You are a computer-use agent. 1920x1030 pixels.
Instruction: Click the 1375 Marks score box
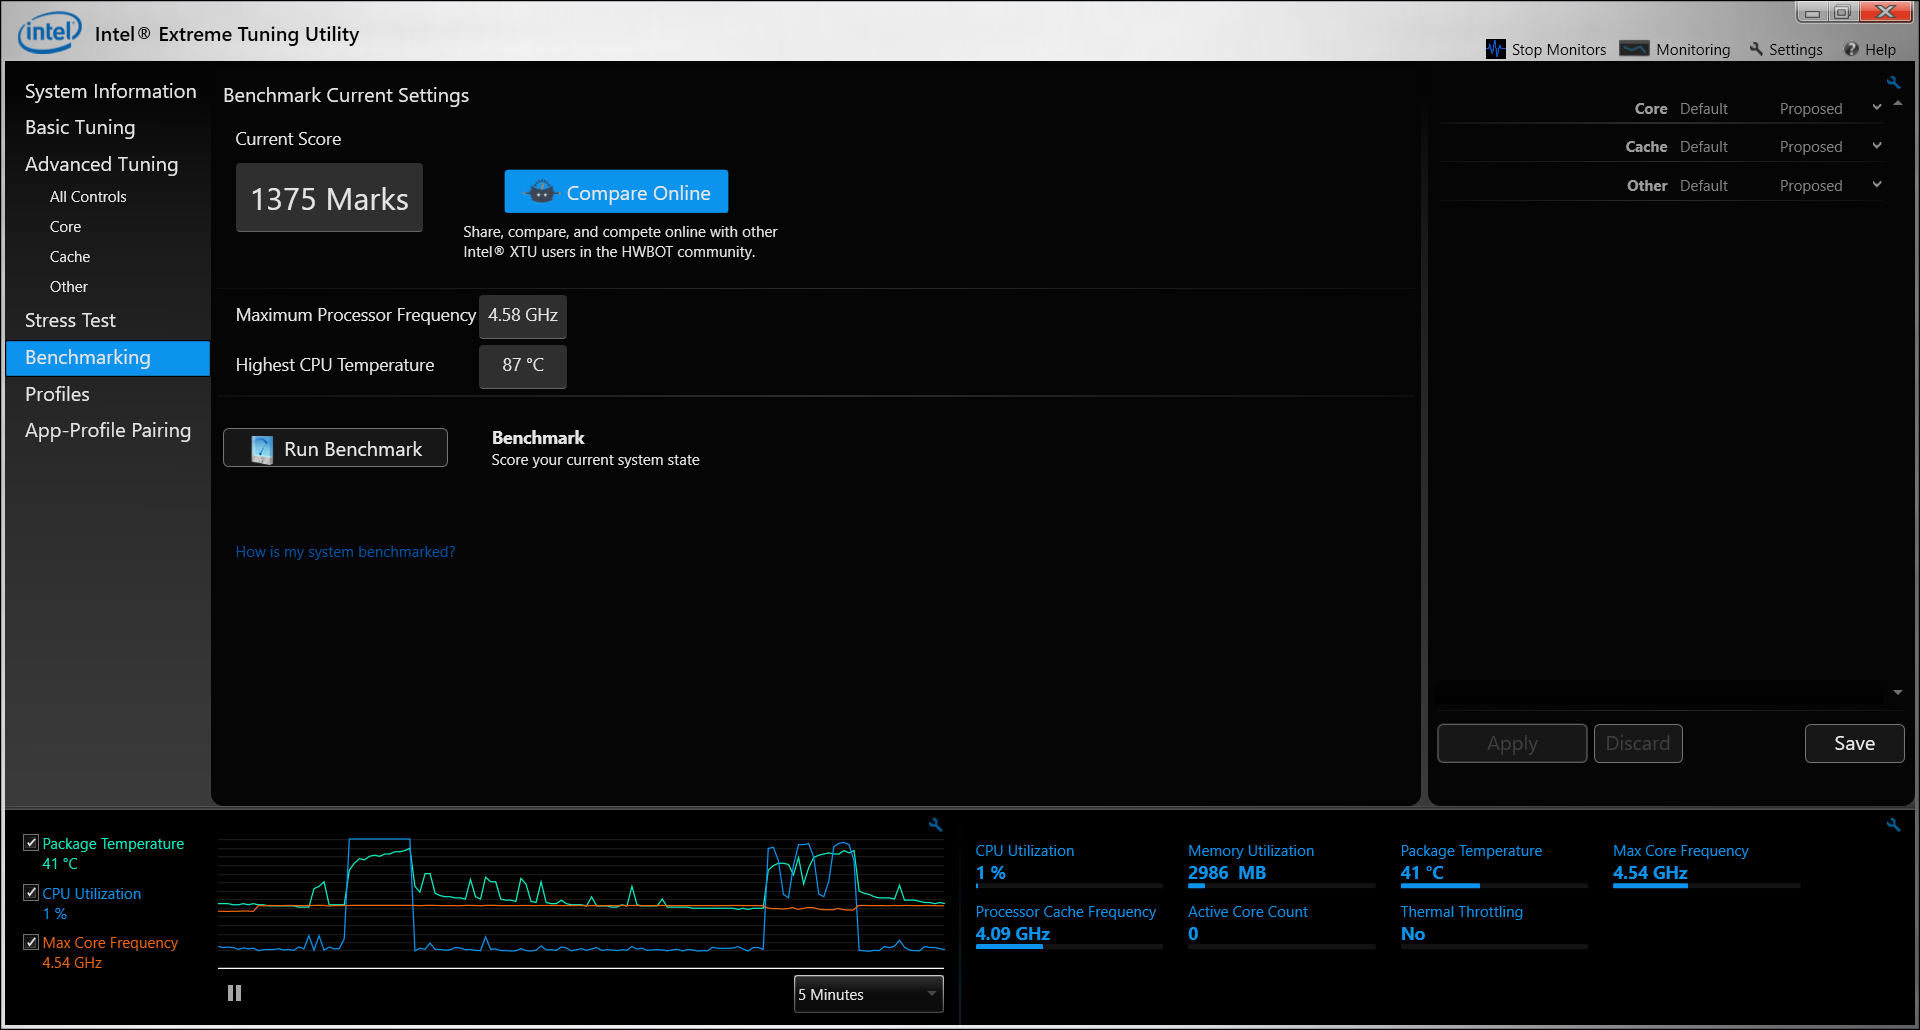[x=329, y=198]
